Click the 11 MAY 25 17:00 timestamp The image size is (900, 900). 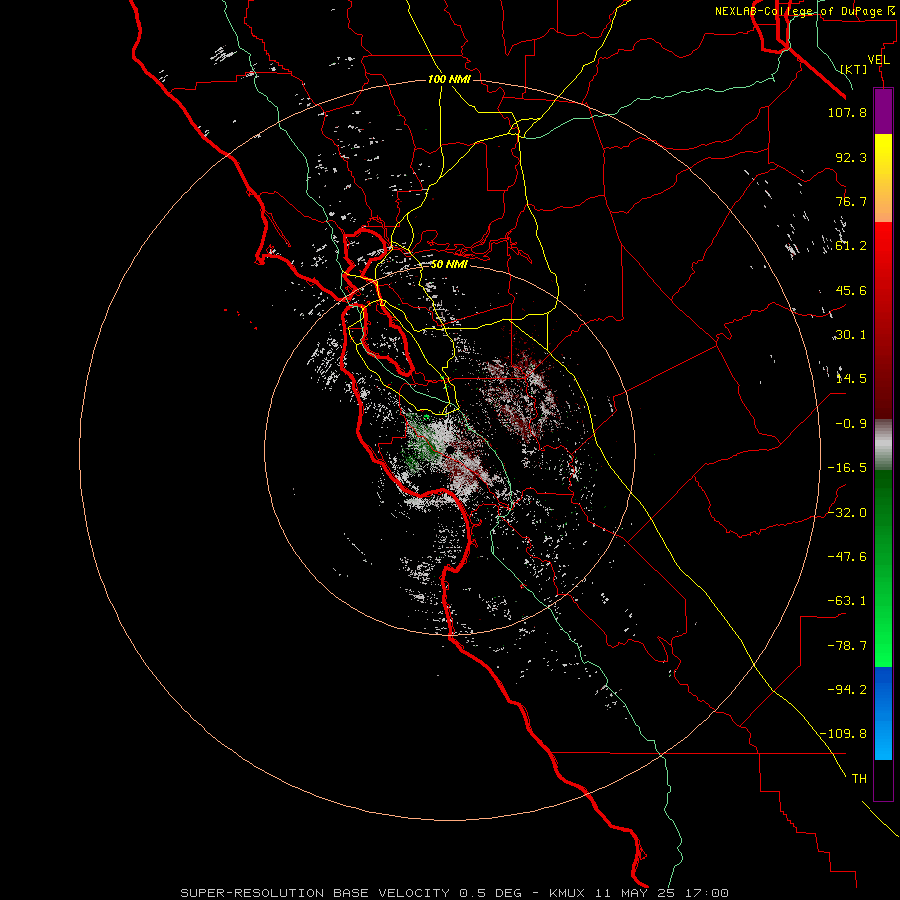click(662, 893)
